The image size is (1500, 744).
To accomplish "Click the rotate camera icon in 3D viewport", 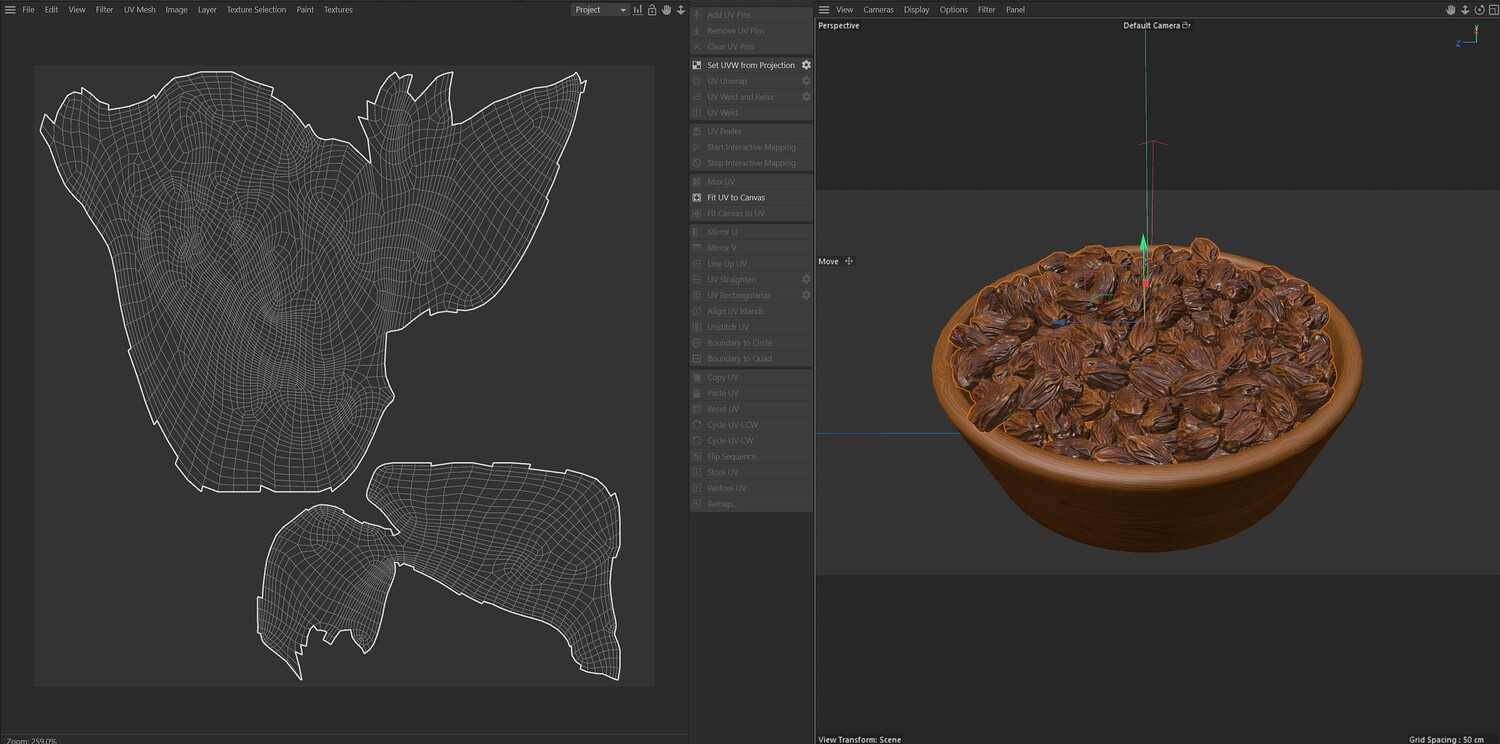I will click(1477, 10).
